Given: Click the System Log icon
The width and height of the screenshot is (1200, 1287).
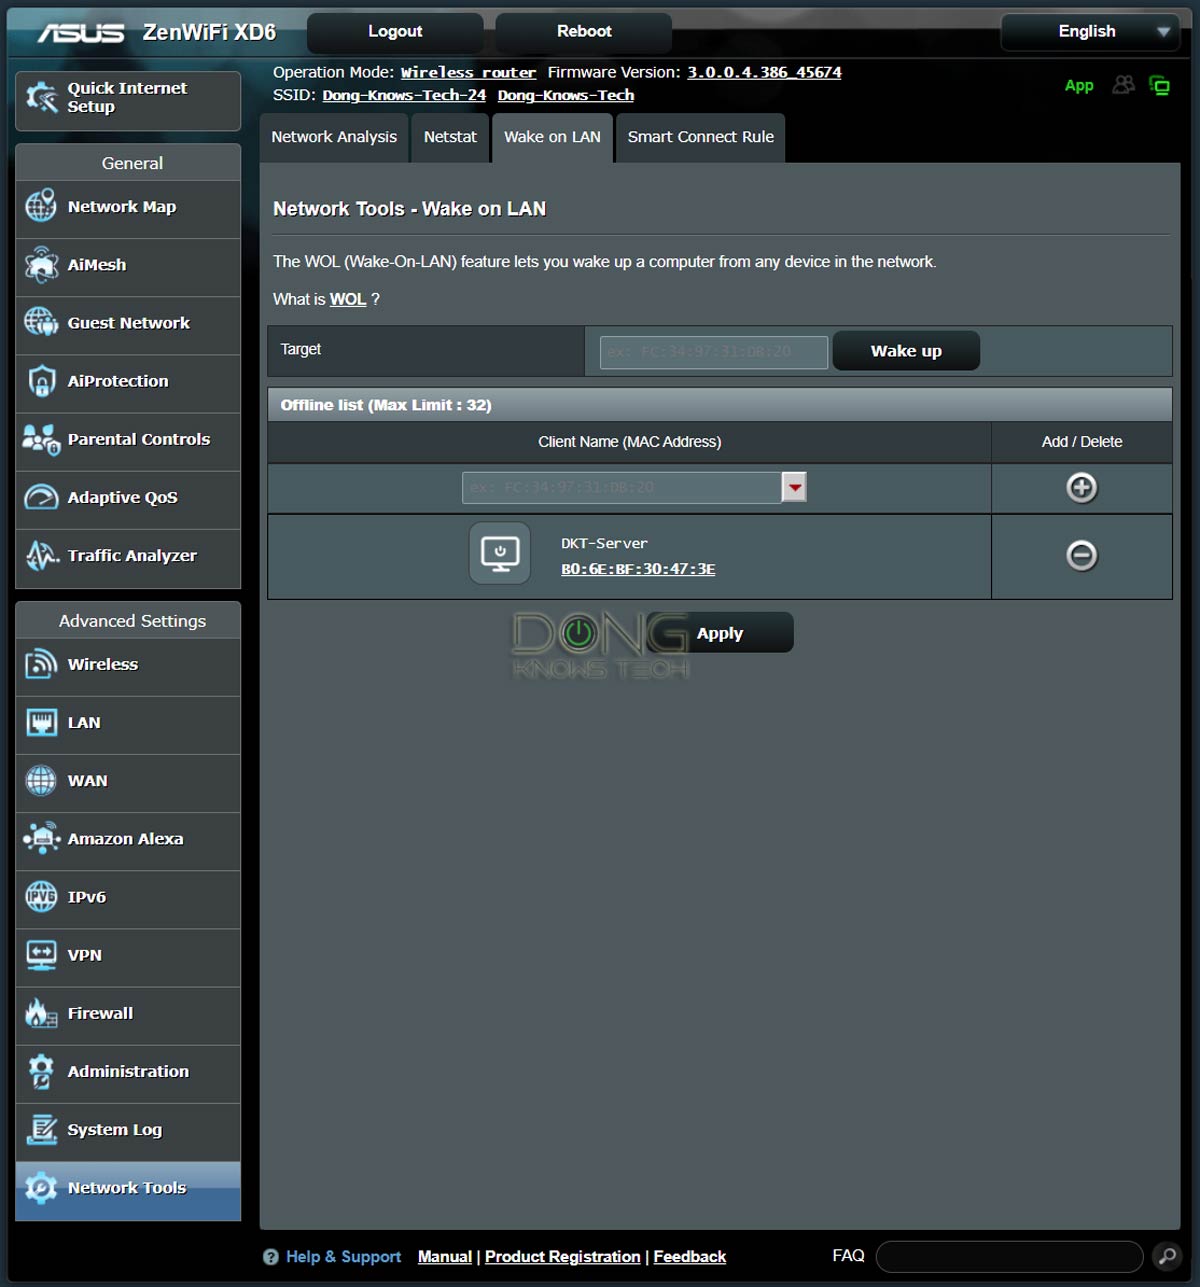Looking at the screenshot, I should (x=41, y=1129).
